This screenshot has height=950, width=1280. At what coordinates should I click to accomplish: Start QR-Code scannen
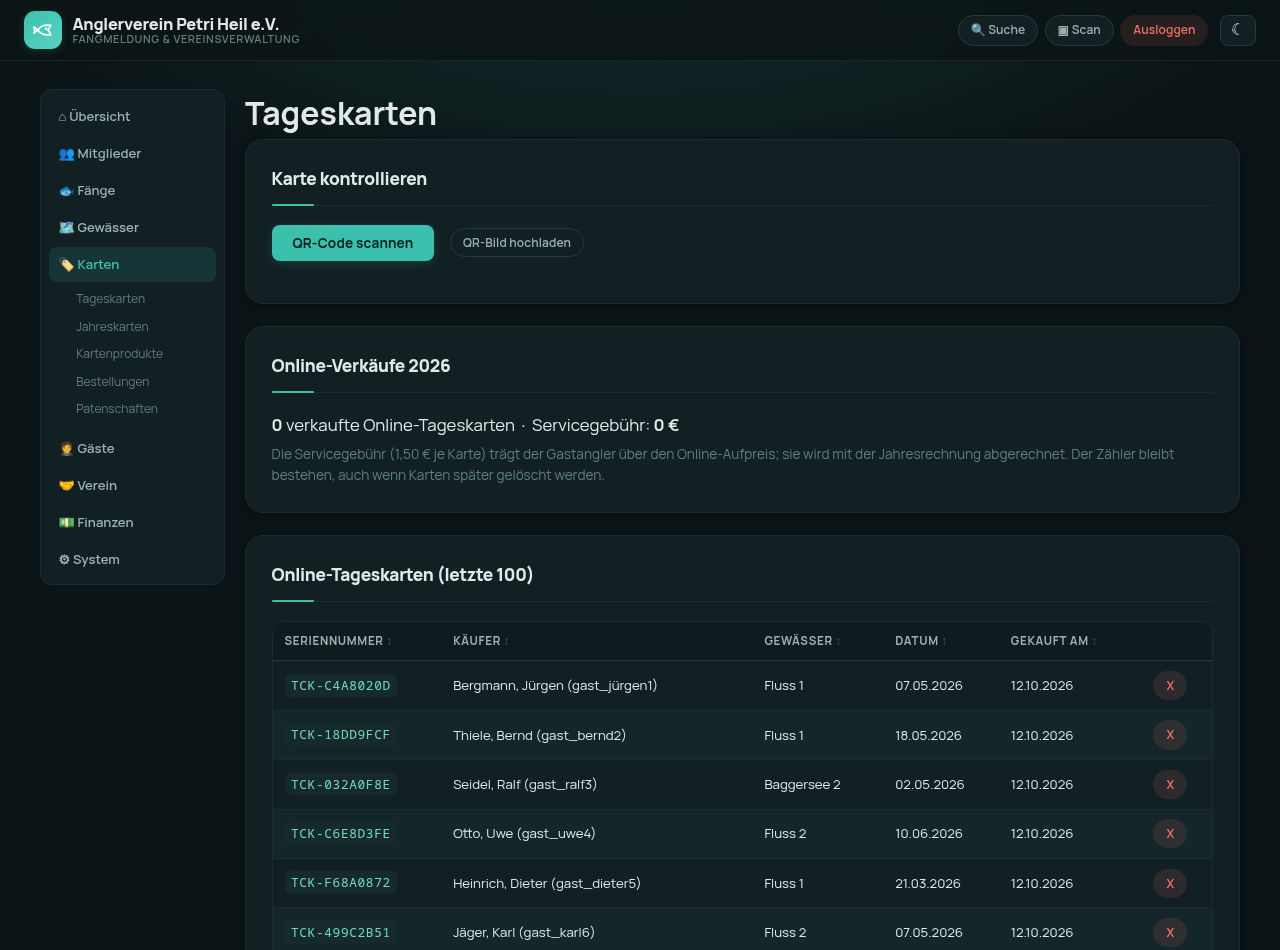pyautogui.click(x=353, y=243)
